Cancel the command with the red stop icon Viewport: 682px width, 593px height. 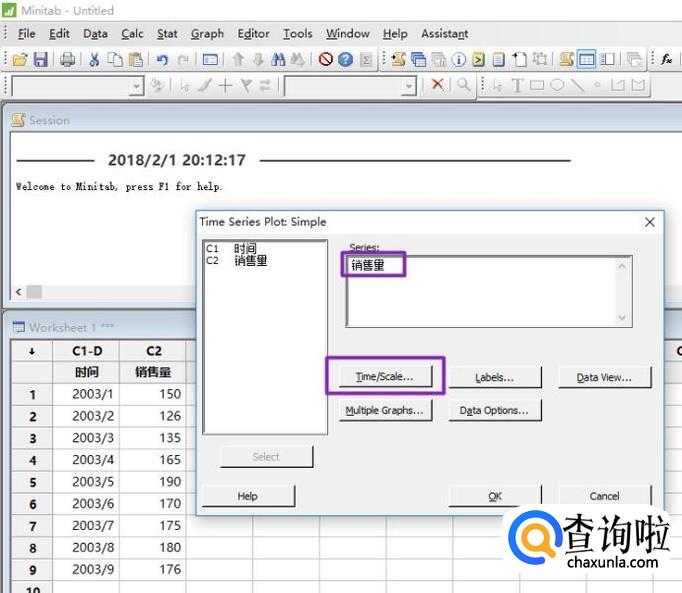325,59
